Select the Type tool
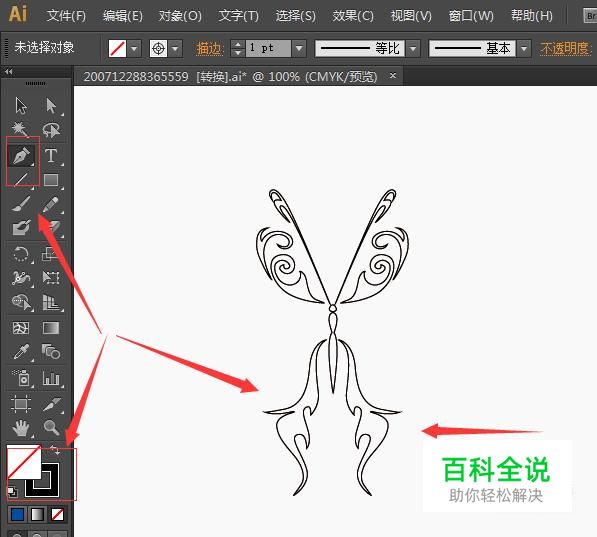 click(51, 155)
